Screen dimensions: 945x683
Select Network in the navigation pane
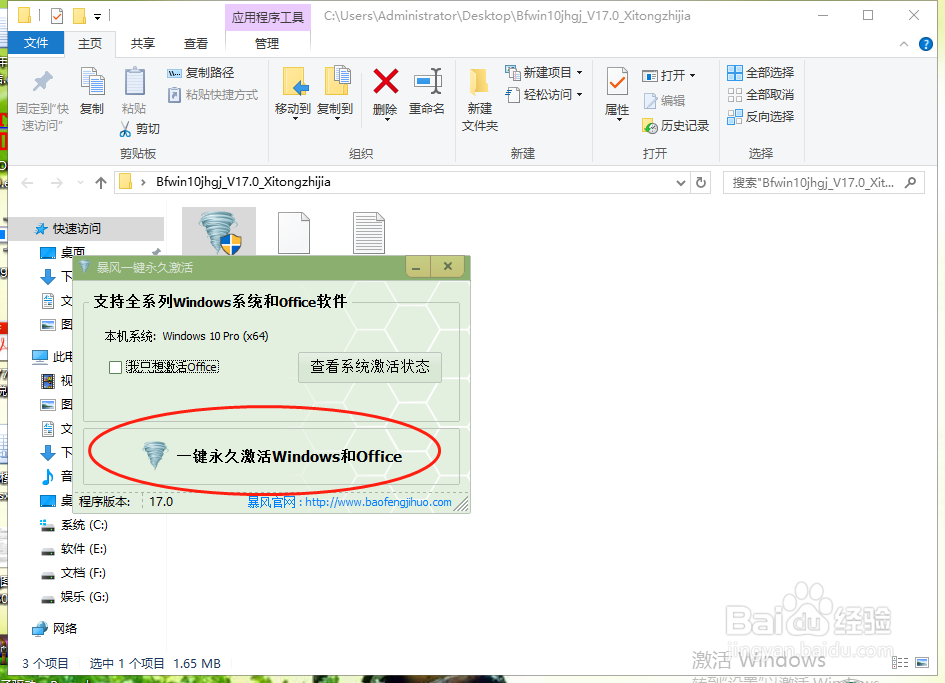coord(64,629)
